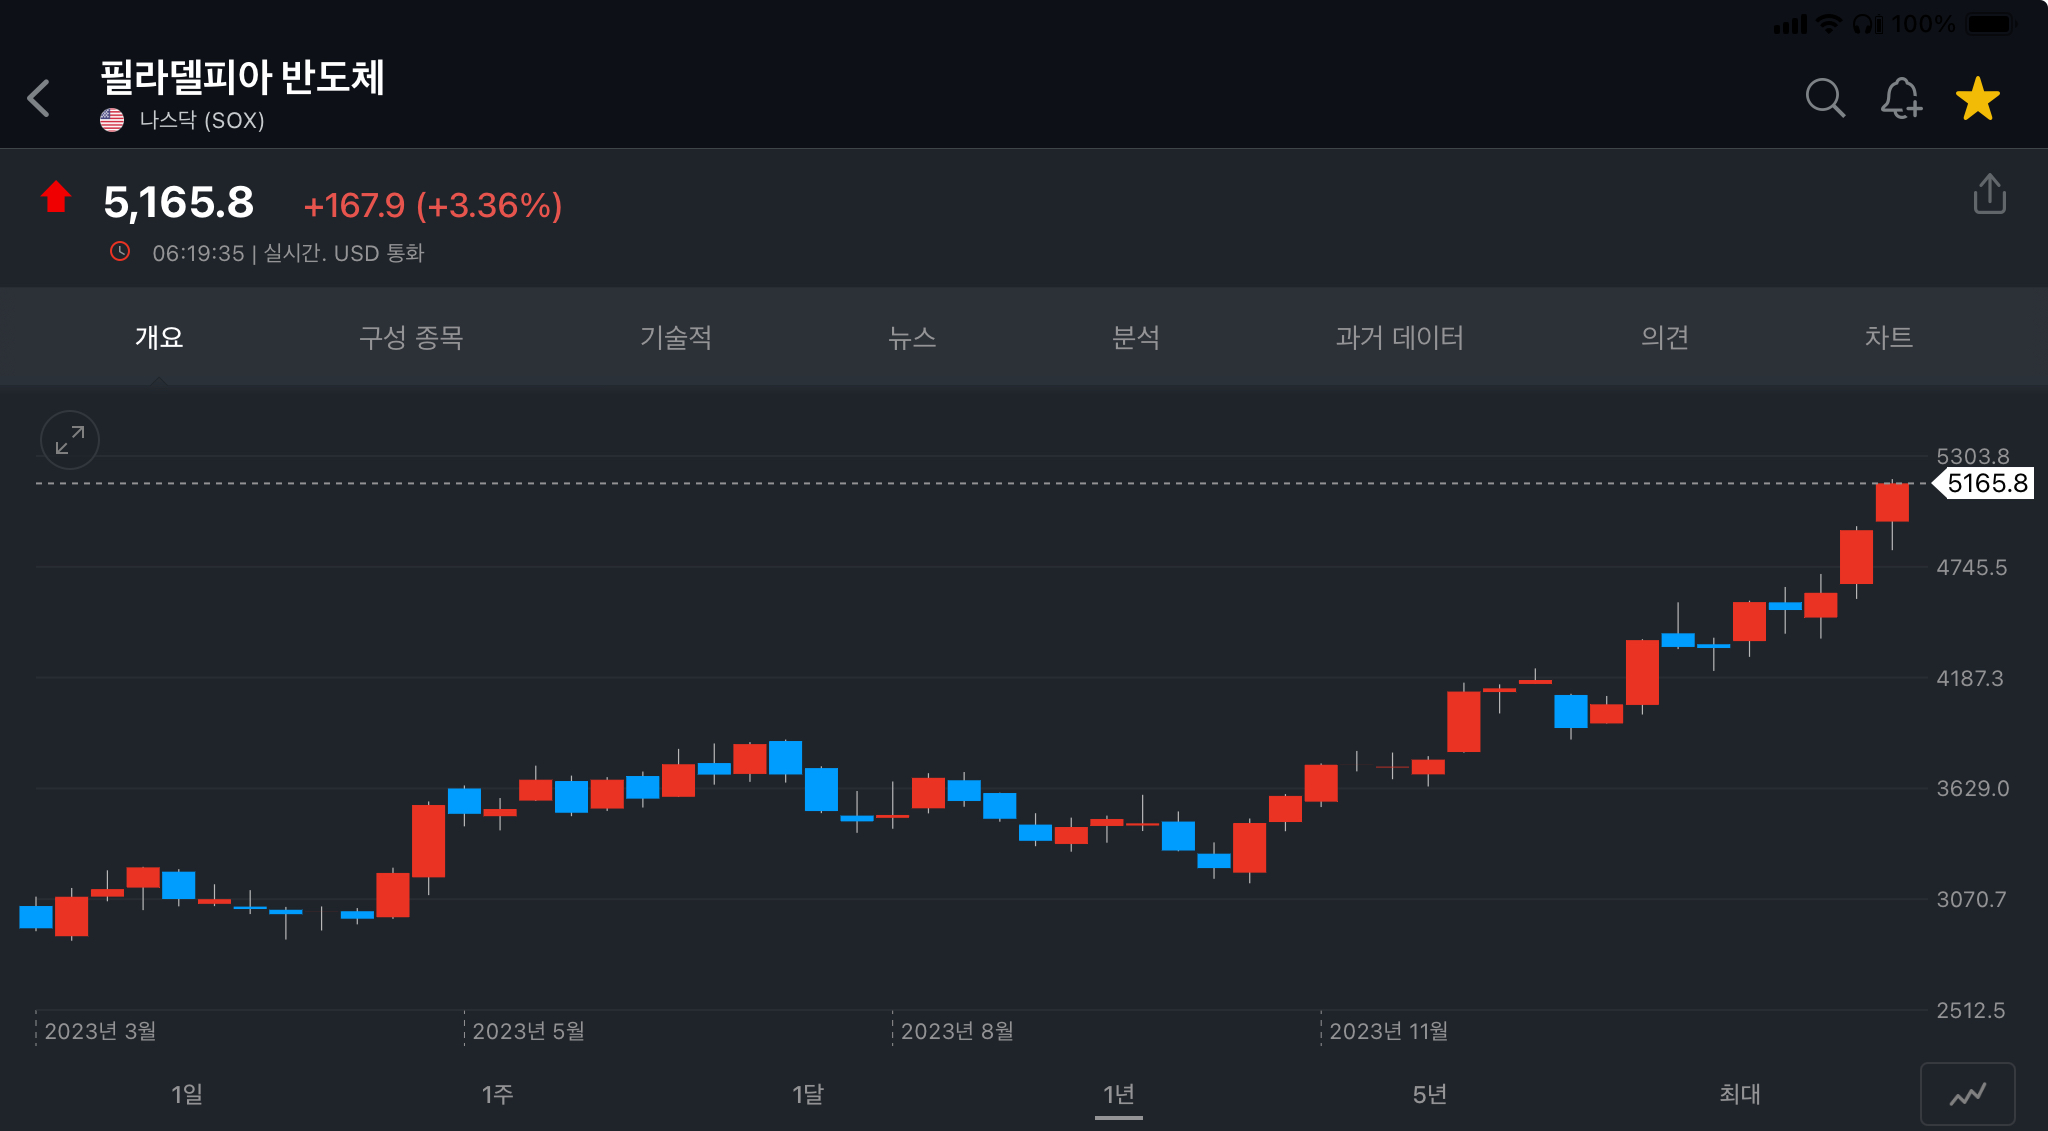Click the title 필라델피아 반도체
Screen dimensions: 2048x1131
[x=242, y=77]
